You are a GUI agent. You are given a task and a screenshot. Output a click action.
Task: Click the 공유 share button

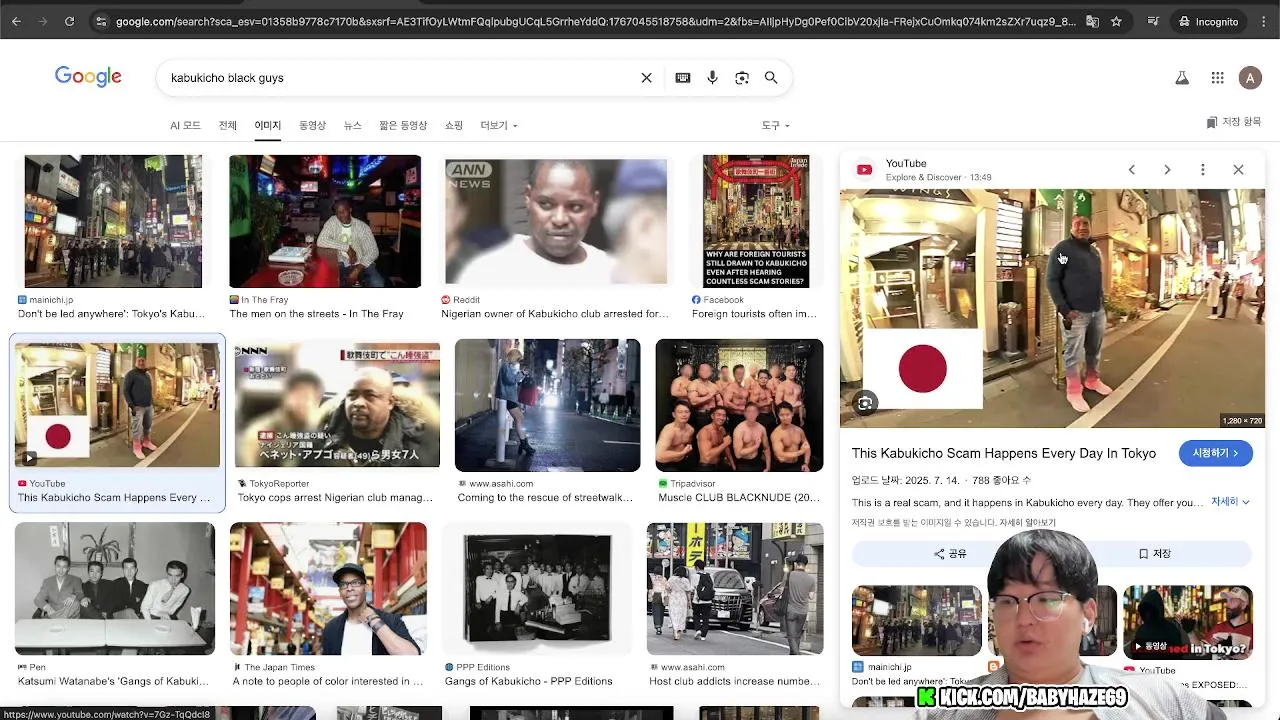coord(950,554)
